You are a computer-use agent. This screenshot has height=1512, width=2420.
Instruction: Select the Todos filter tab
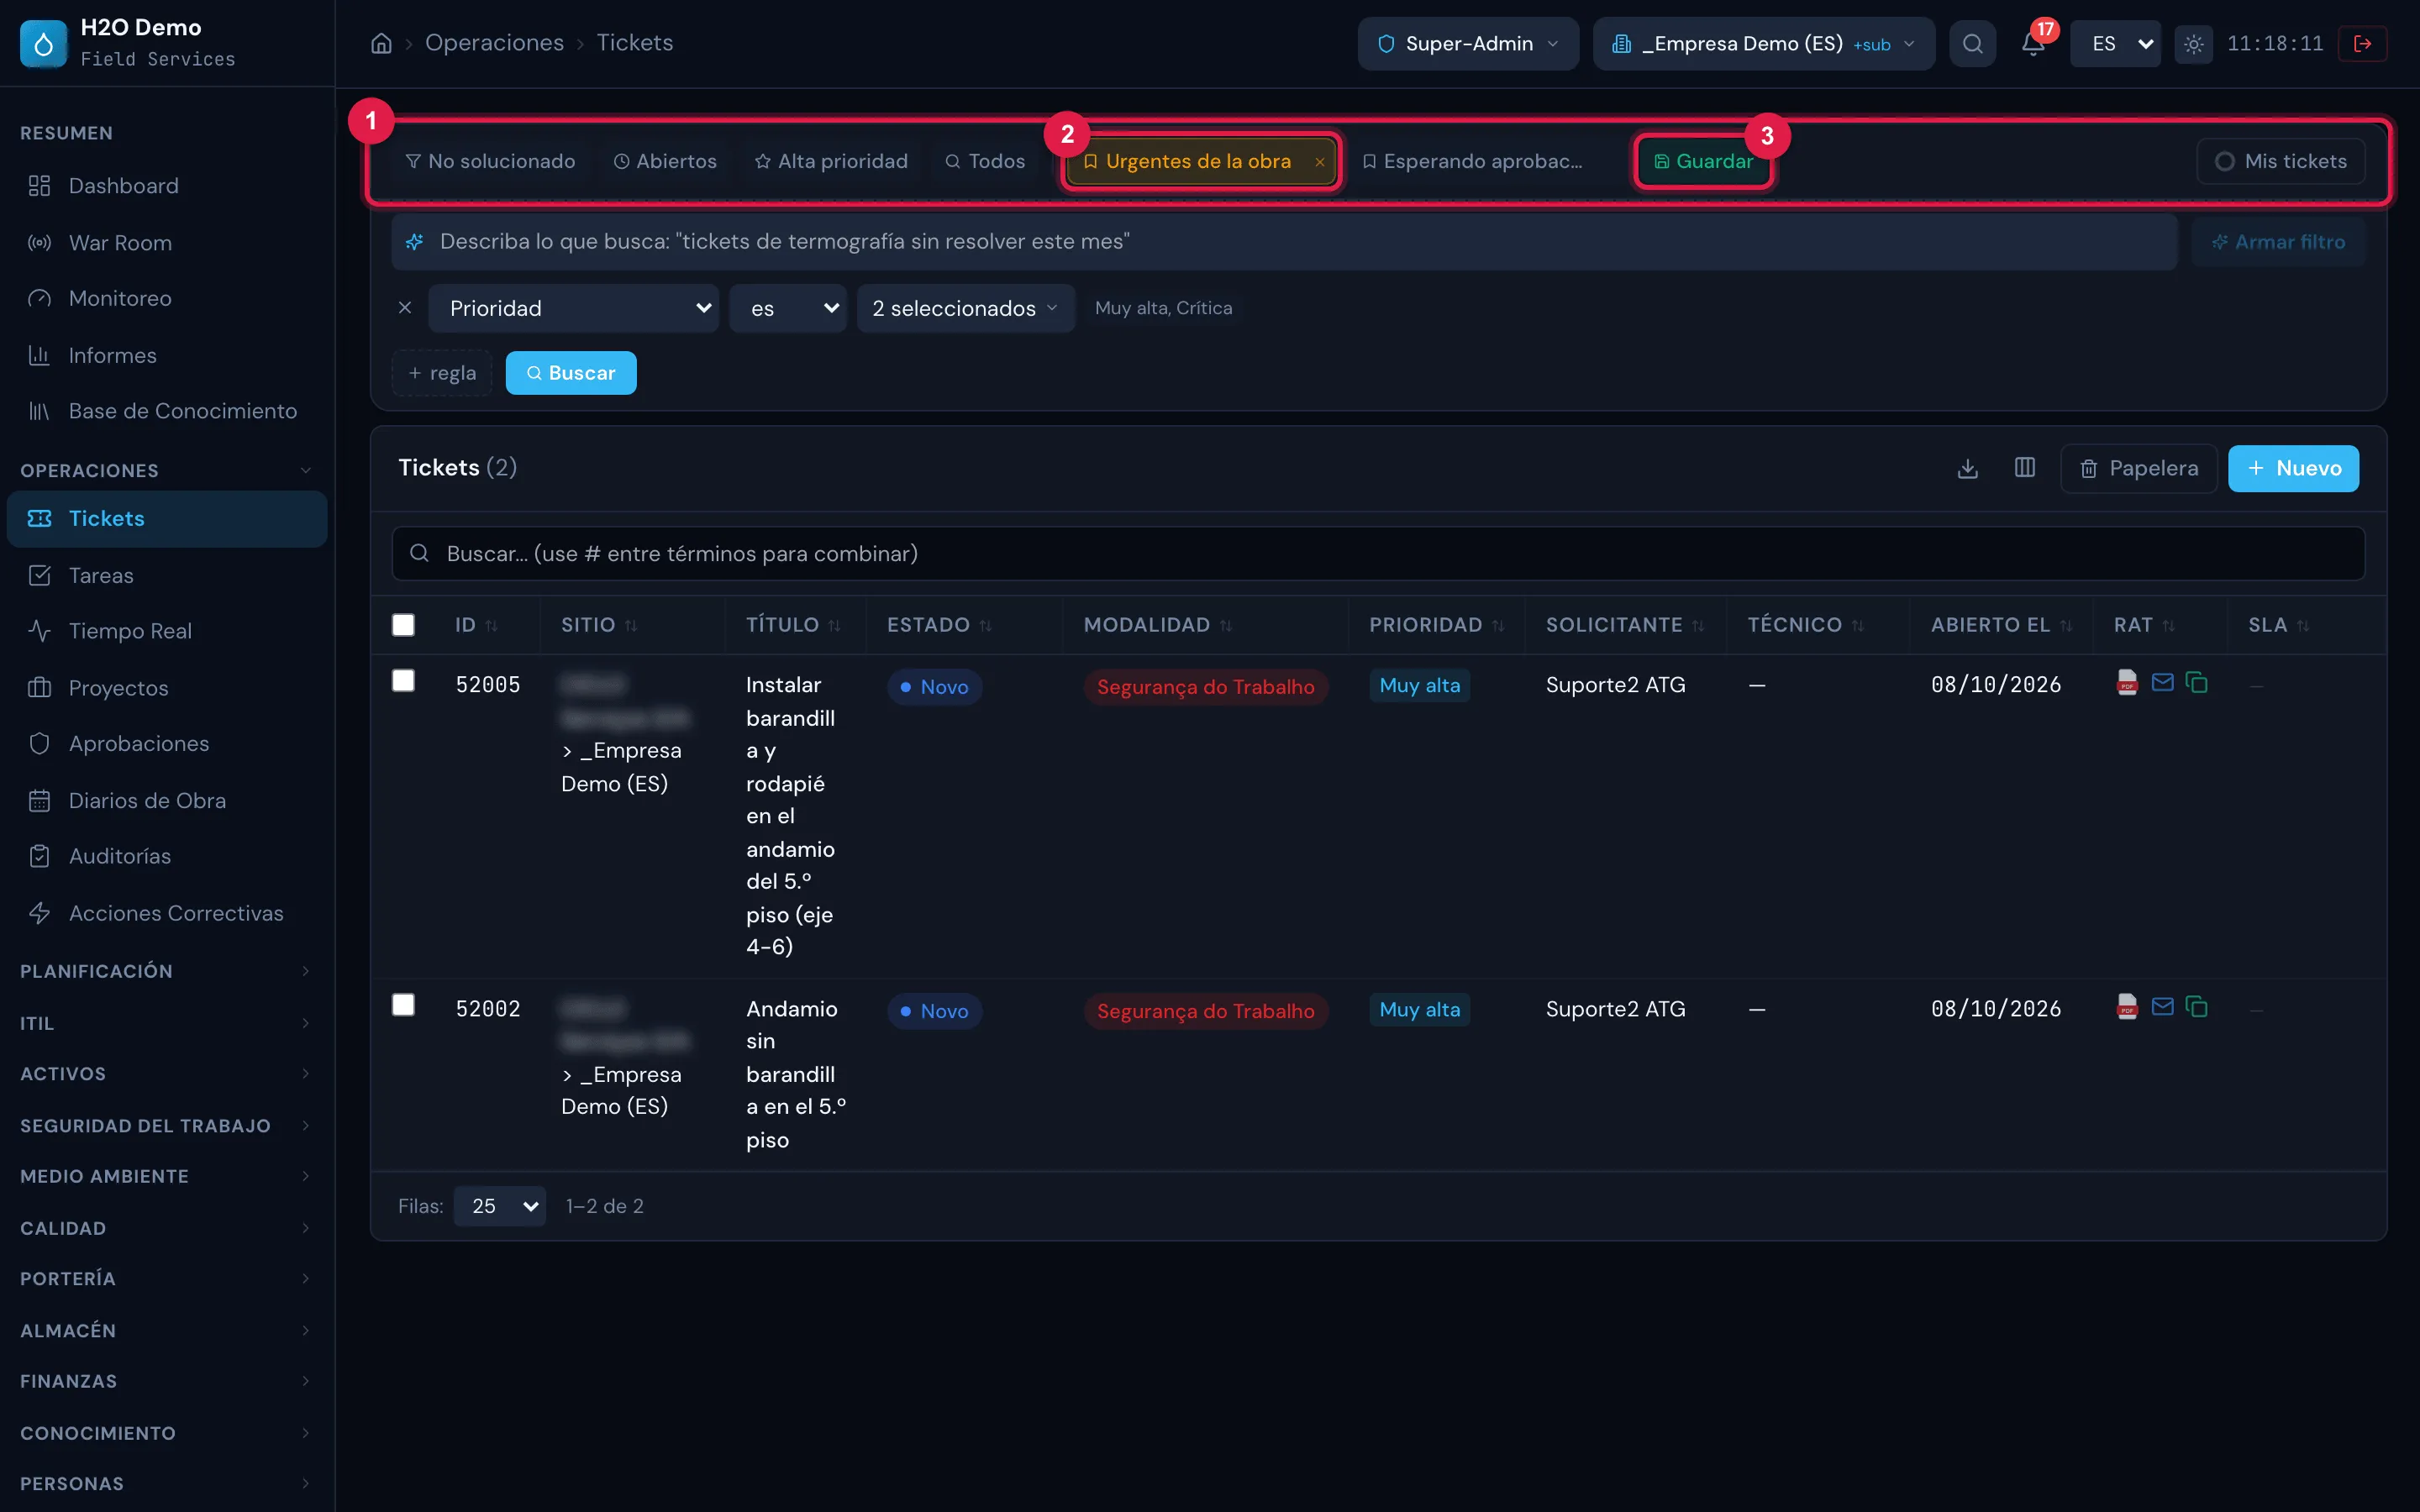[985, 161]
